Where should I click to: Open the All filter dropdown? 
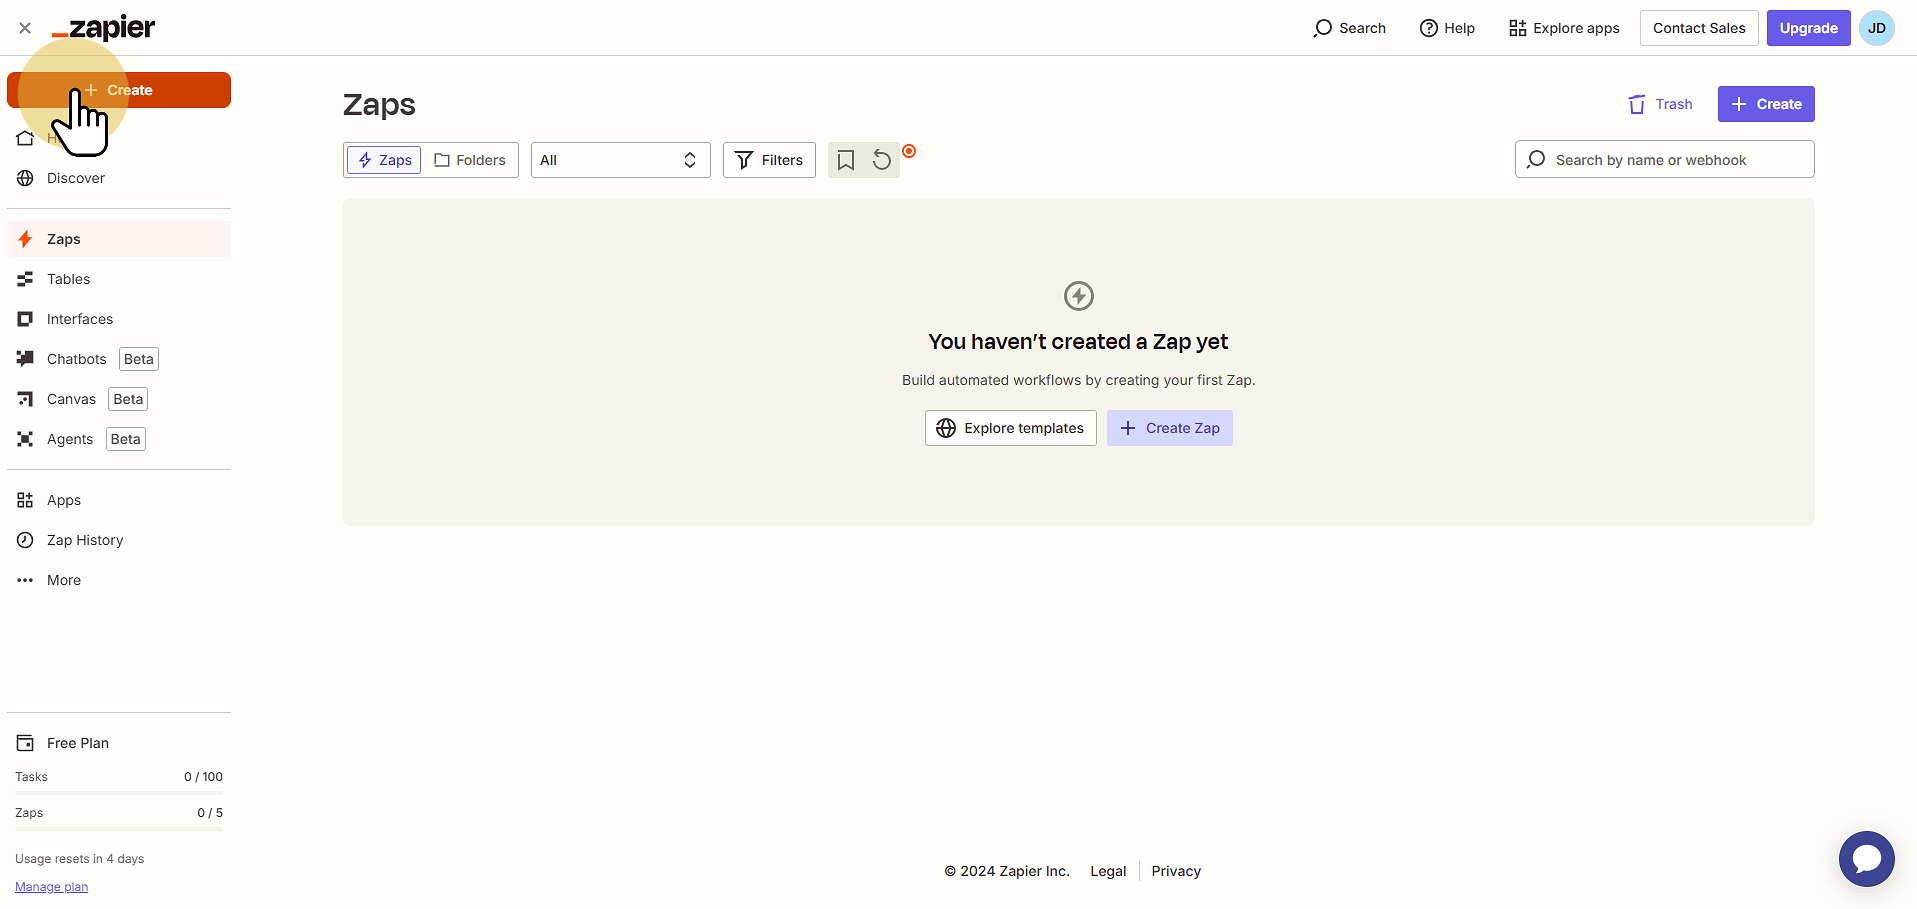(x=620, y=160)
